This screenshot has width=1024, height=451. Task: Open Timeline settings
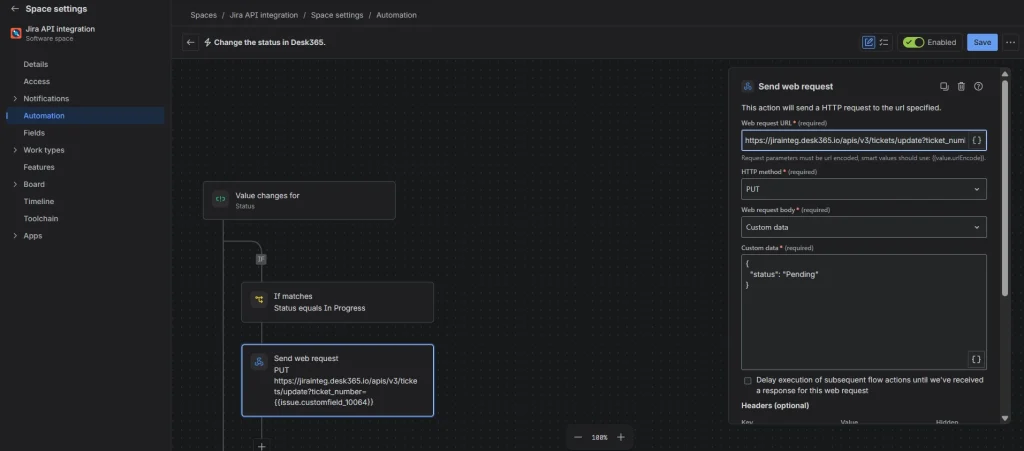click(x=39, y=202)
